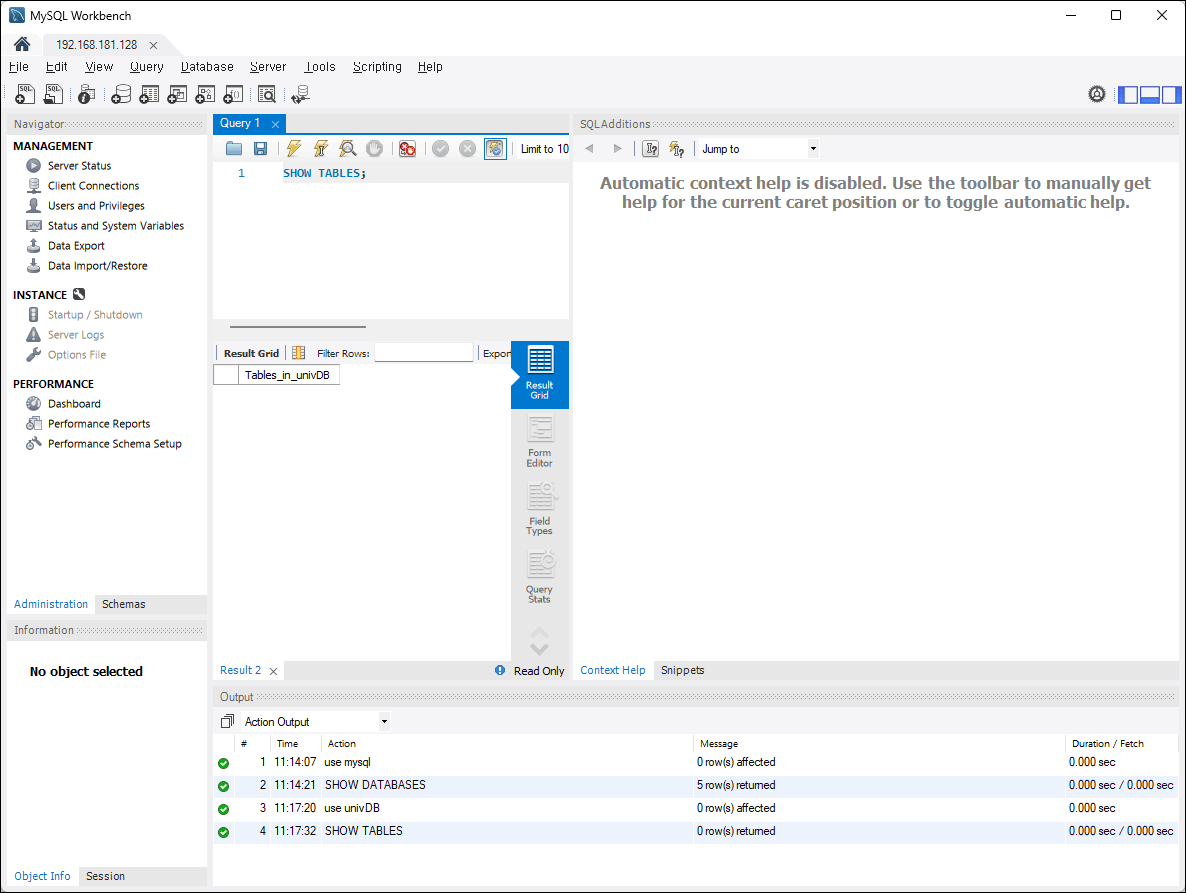Open Server Status in the Management section
This screenshot has width=1186, height=893.
point(79,166)
